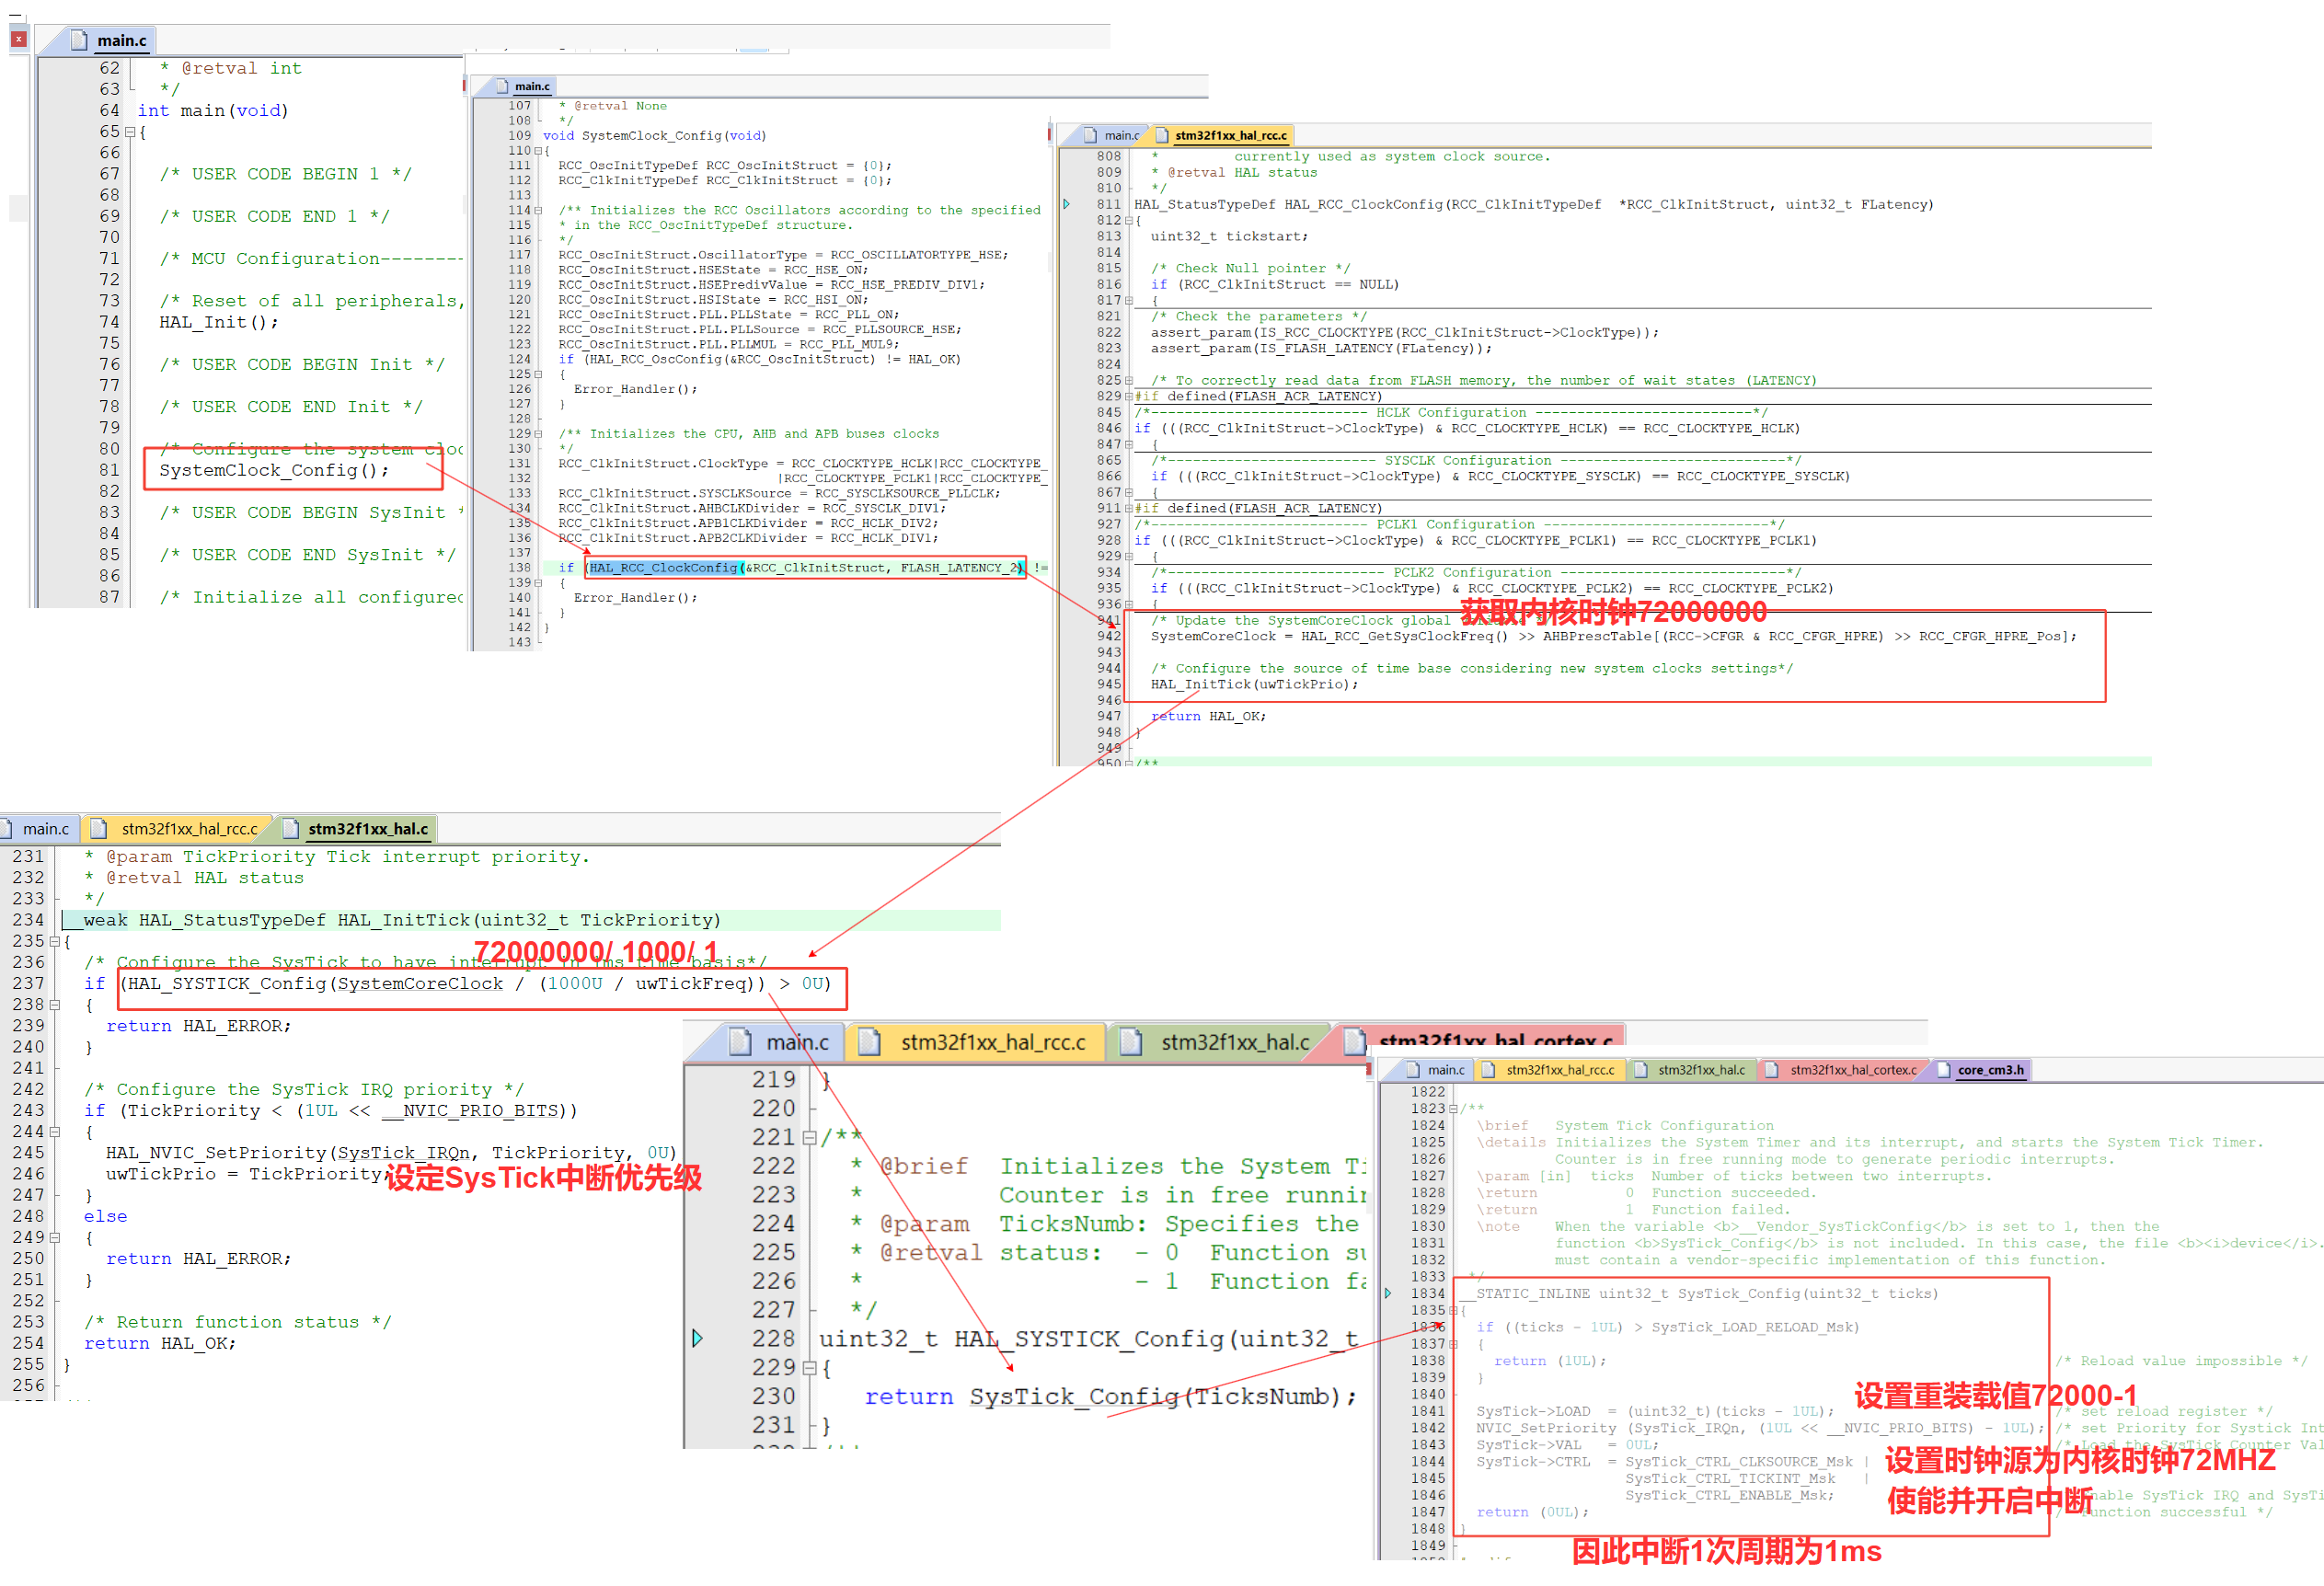This screenshot has width=2324, height=1586.
Task: Click Error_Handler(); on line 126
Action: 635,389
